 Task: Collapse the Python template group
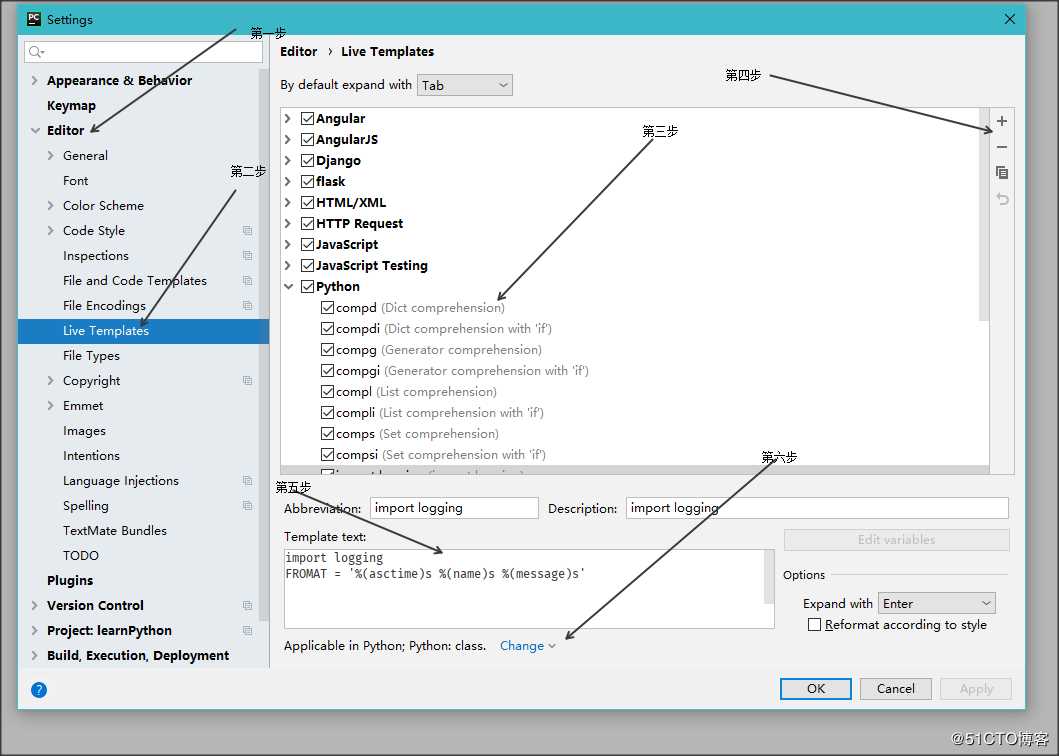pos(288,286)
